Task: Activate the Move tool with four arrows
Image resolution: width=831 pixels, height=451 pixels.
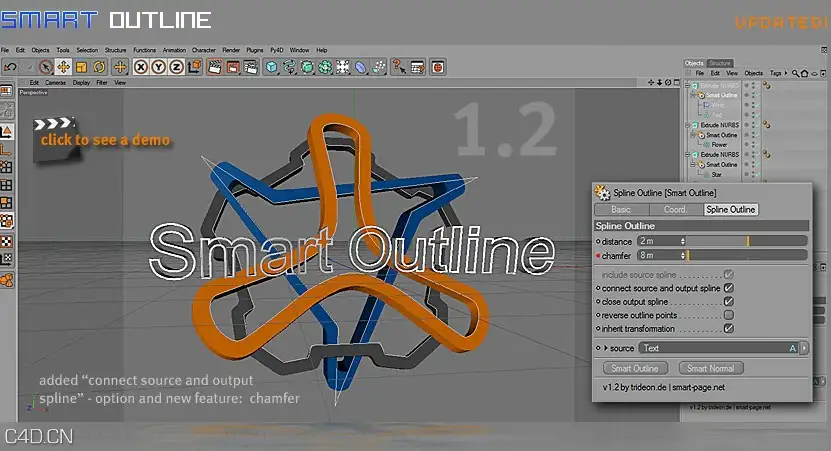Action: (x=64, y=67)
